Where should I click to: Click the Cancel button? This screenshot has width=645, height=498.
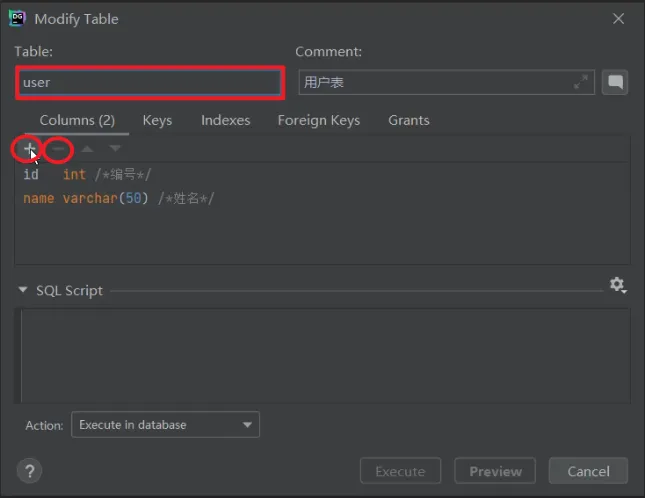click(587, 471)
